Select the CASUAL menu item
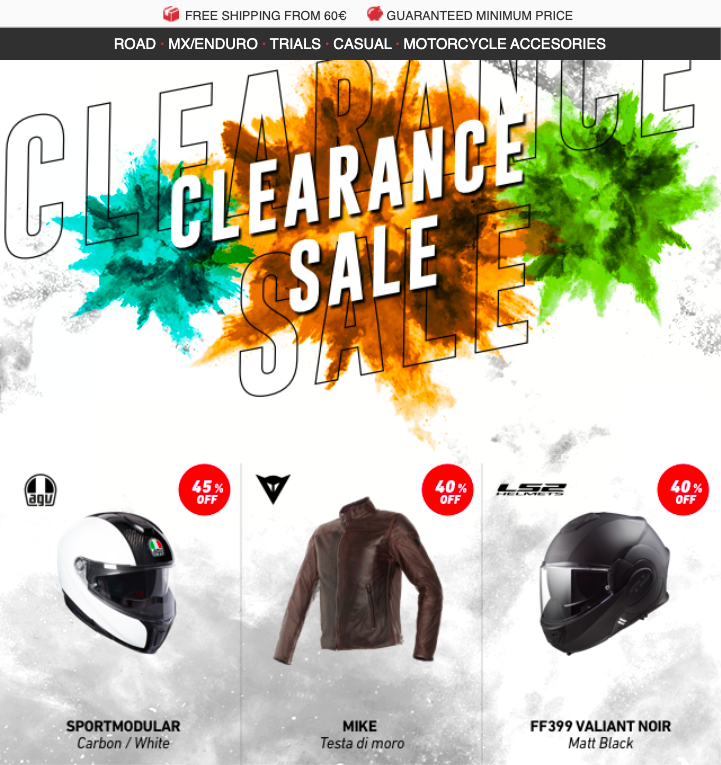Viewport: 721px width, 765px height. (362, 44)
